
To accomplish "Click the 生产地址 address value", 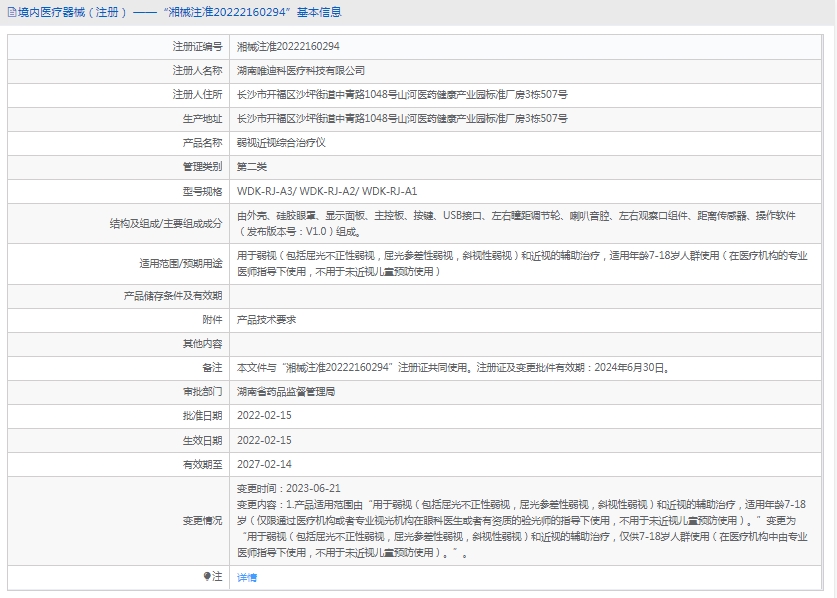I will pyautogui.click(x=402, y=119).
